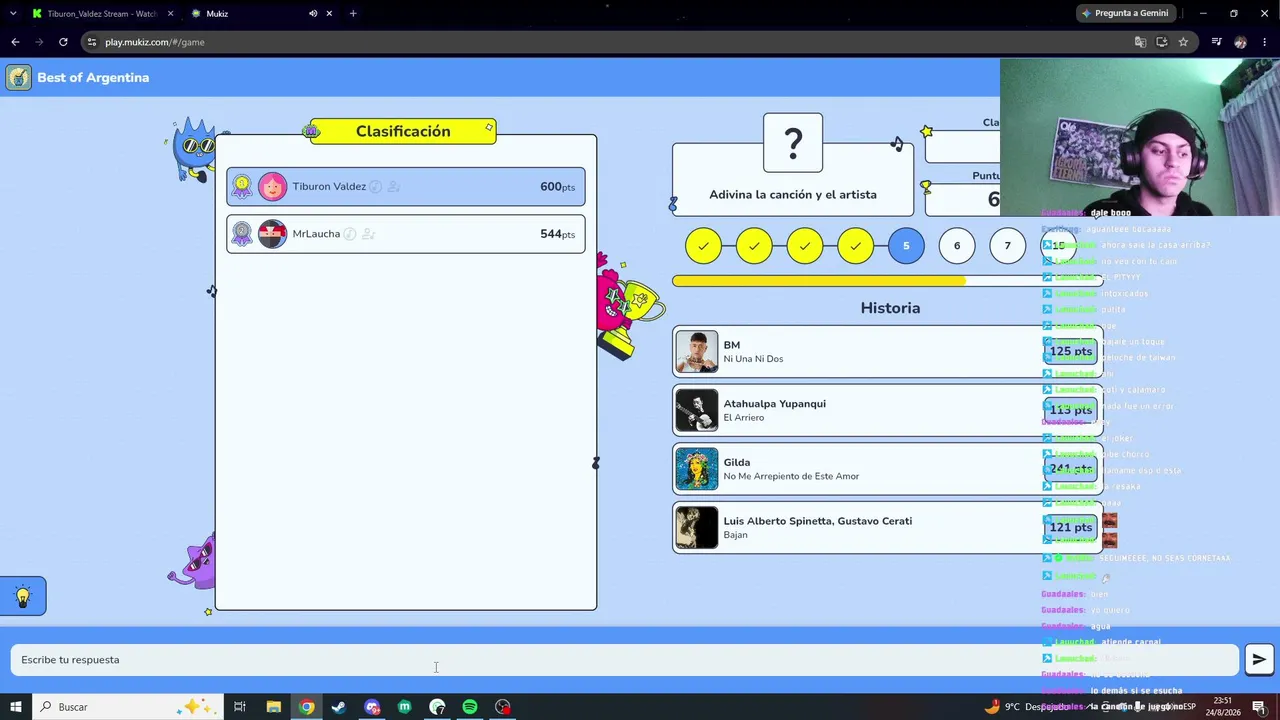Click the Historia heading

(890, 308)
